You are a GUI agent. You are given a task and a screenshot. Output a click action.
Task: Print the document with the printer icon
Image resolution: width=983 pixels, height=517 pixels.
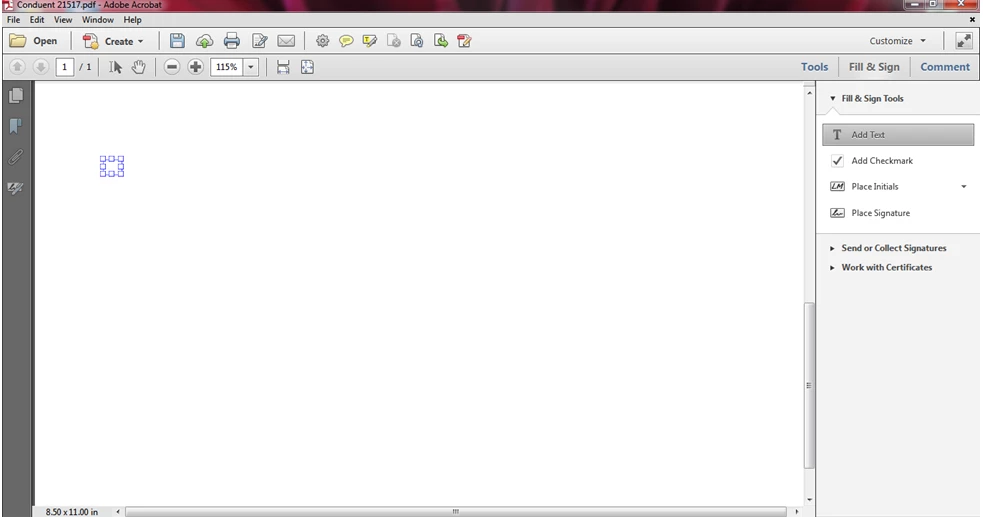click(232, 41)
